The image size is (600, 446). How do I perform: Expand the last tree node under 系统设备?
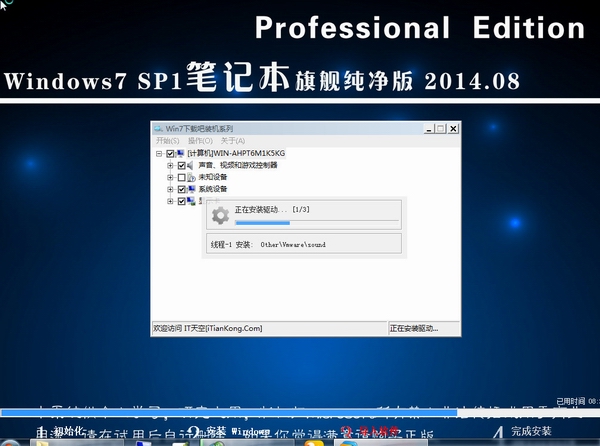(x=170, y=201)
